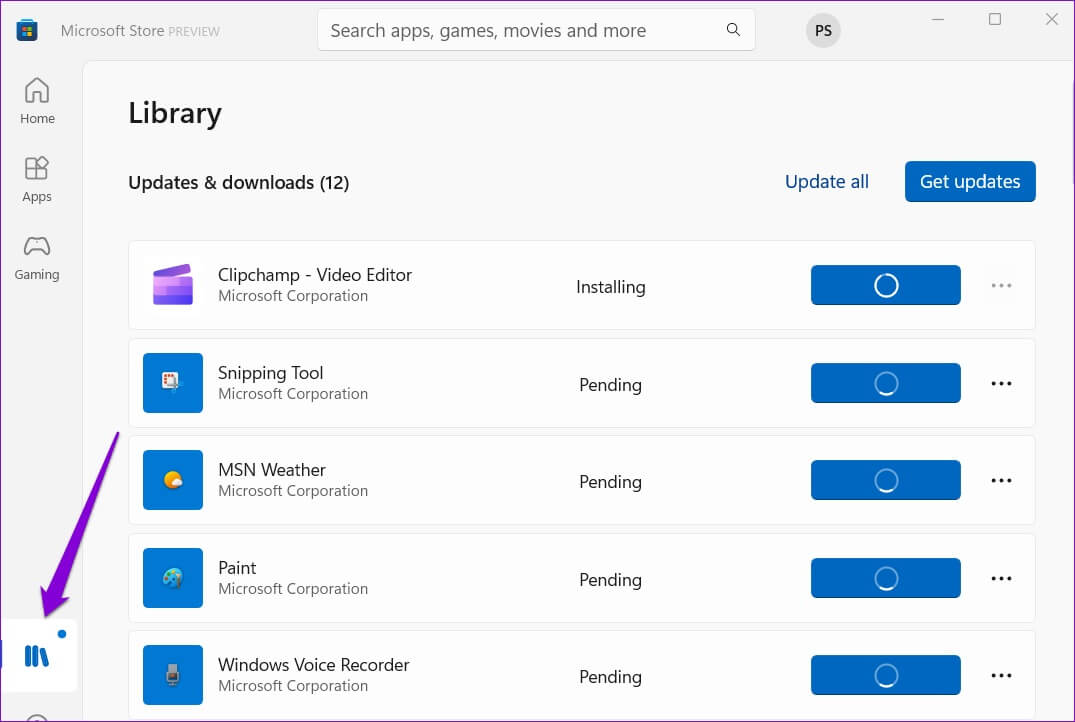Screen dimensions: 1075x722
Task: Select the MSN Weather title
Action: [271, 470]
